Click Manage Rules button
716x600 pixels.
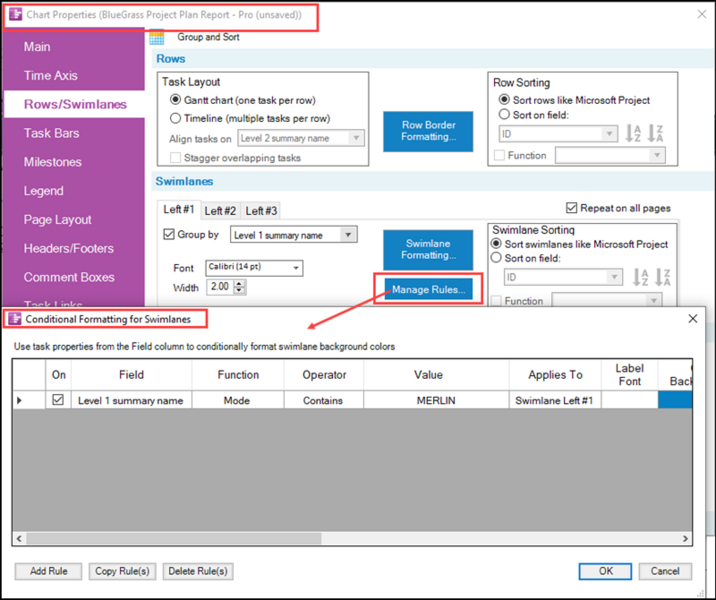click(x=428, y=289)
